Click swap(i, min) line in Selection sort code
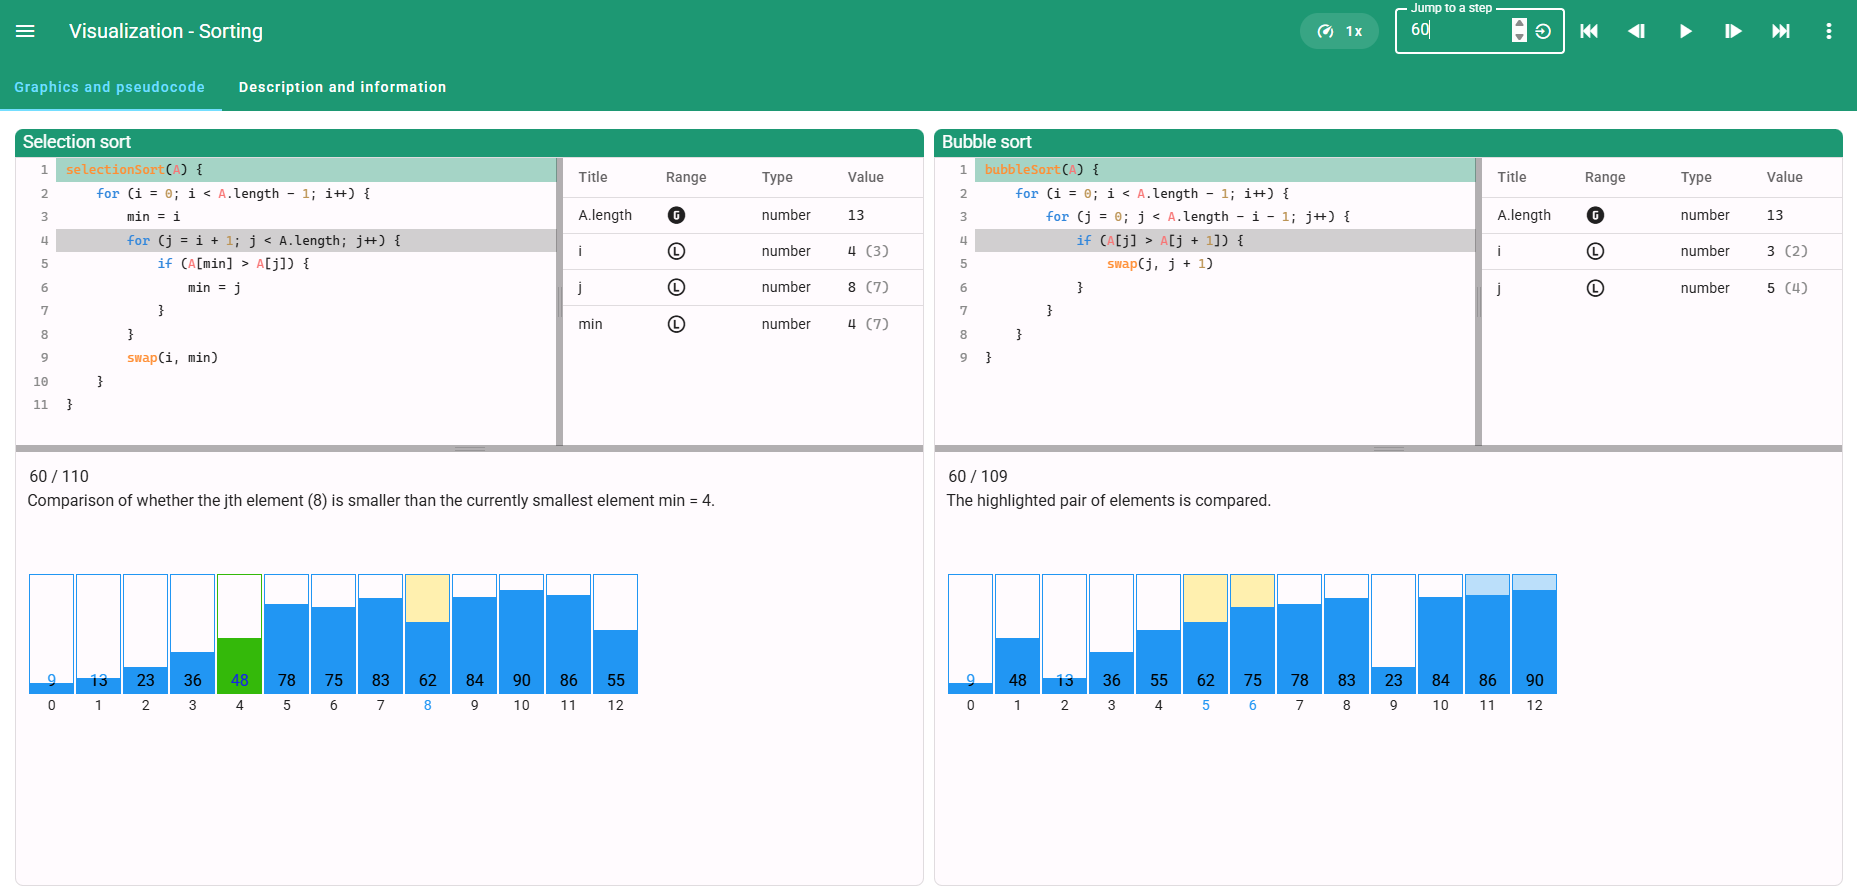1857x892 pixels. point(172,358)
